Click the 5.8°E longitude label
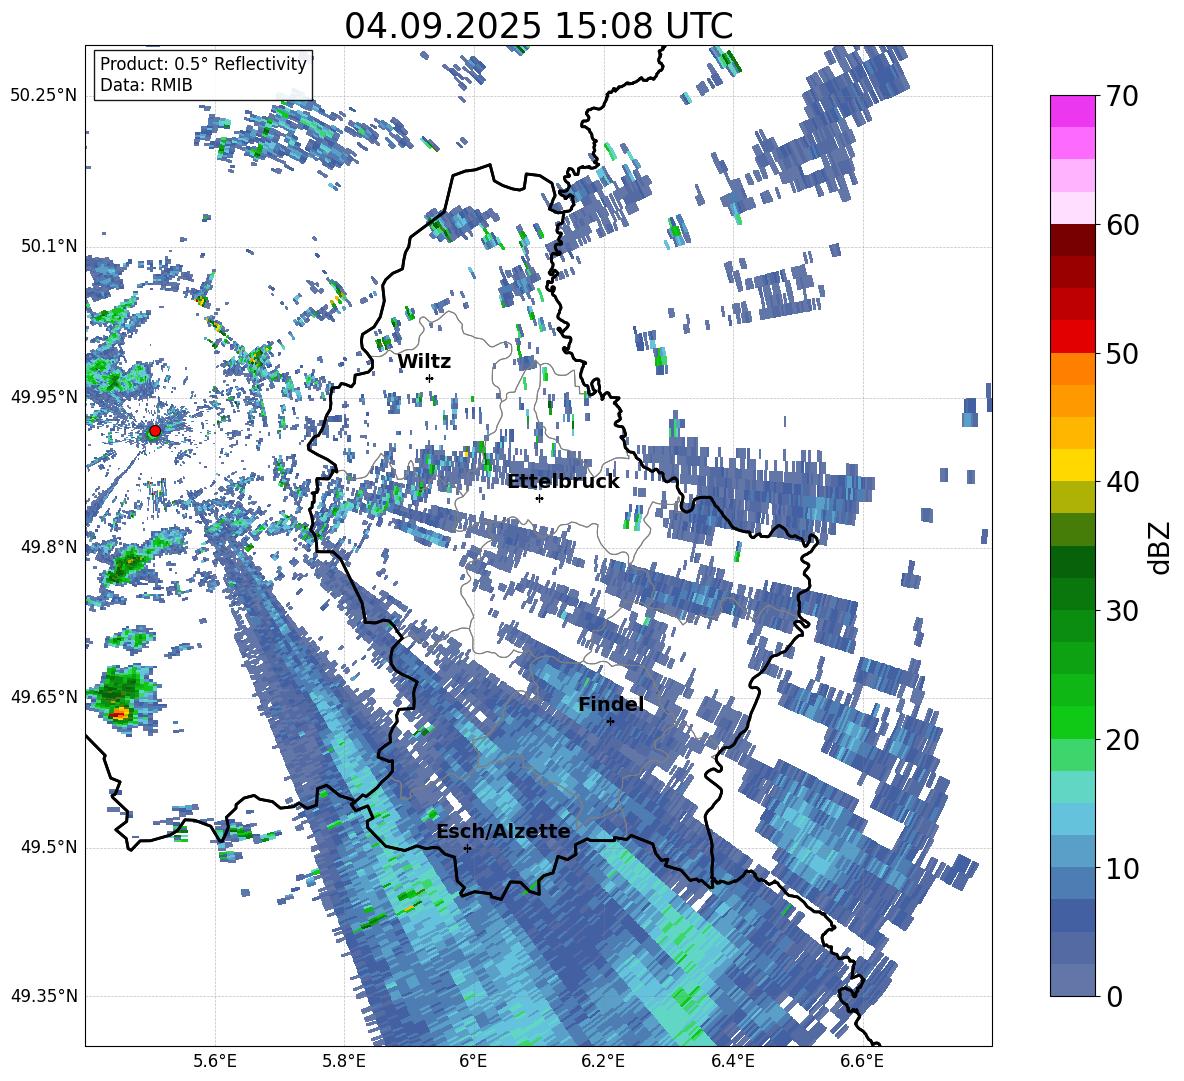The image size is (1184, 1081). (x=344, y=1061)
